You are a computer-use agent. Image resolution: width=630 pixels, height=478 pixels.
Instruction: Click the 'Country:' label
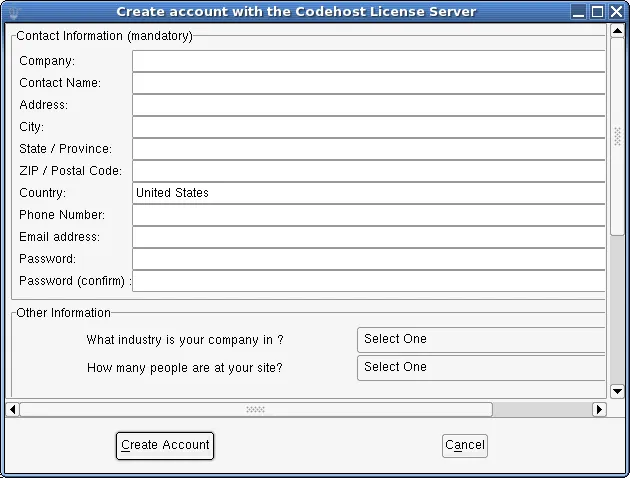tap(43, 193)
